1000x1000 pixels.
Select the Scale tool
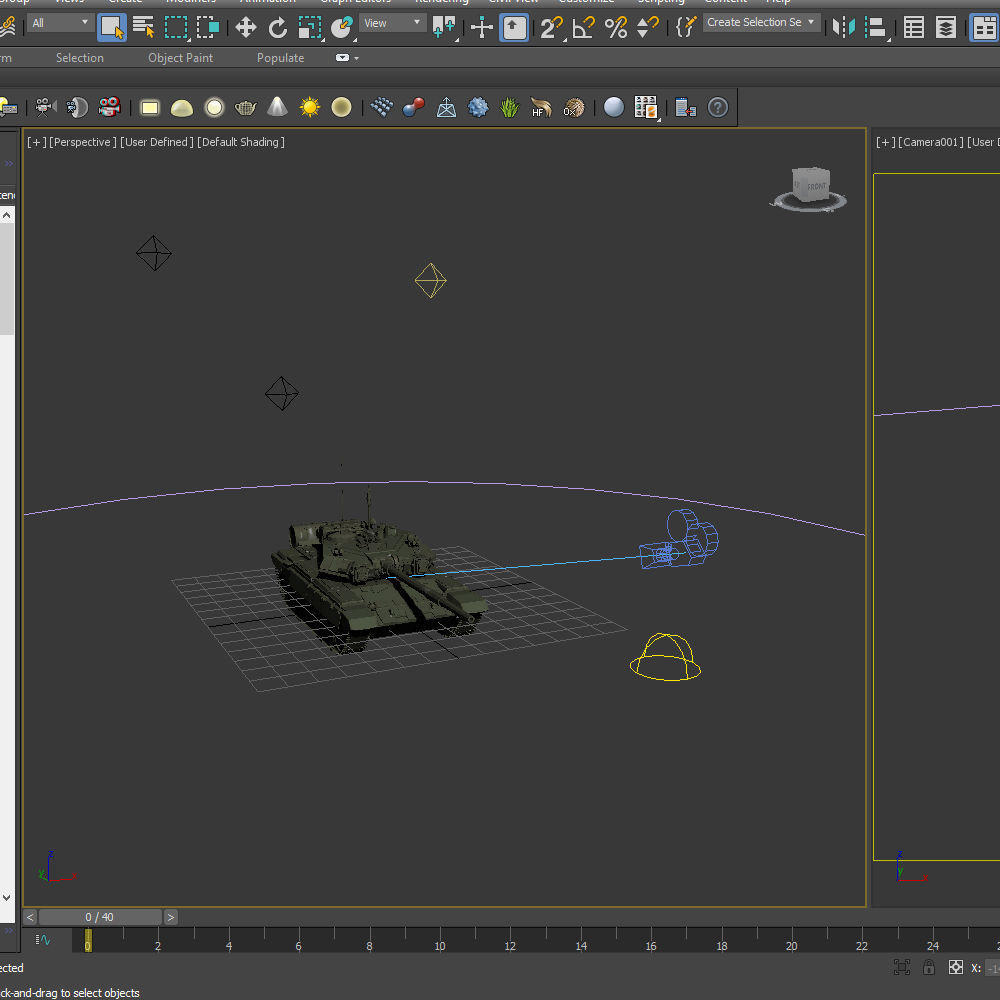pos(310,27)
